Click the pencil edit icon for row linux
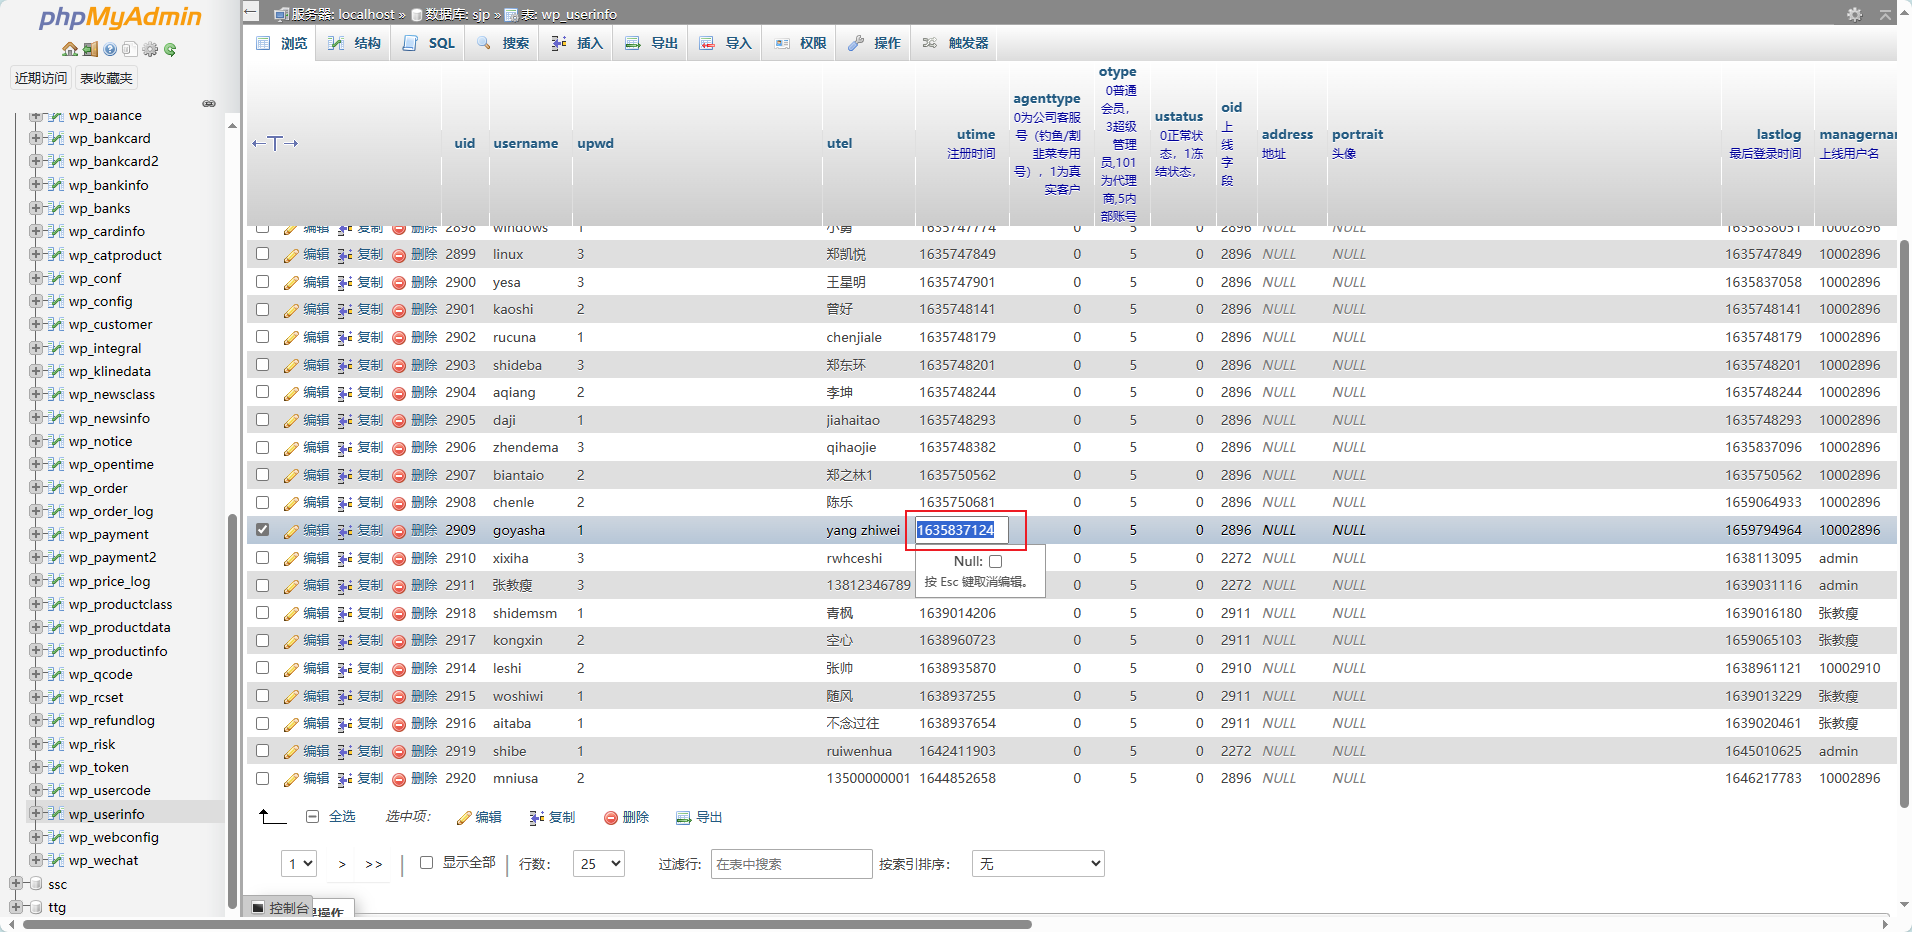This screenshot has height=932, width=1912. click(x=291, y=255)
